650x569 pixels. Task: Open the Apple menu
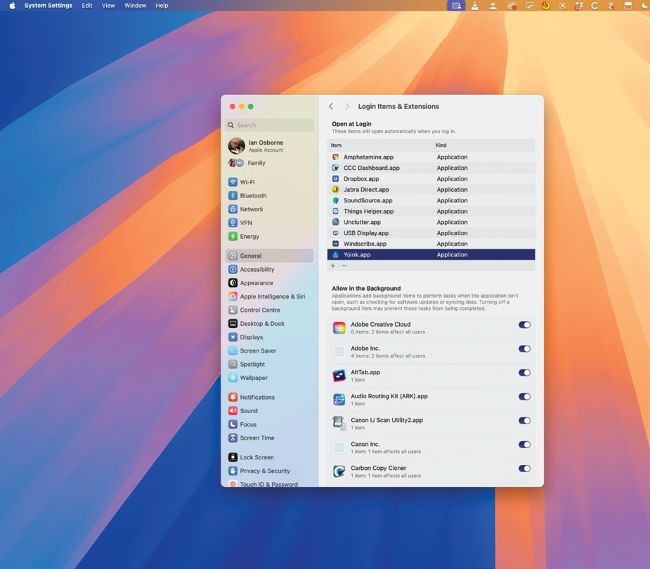coord(12,5)
